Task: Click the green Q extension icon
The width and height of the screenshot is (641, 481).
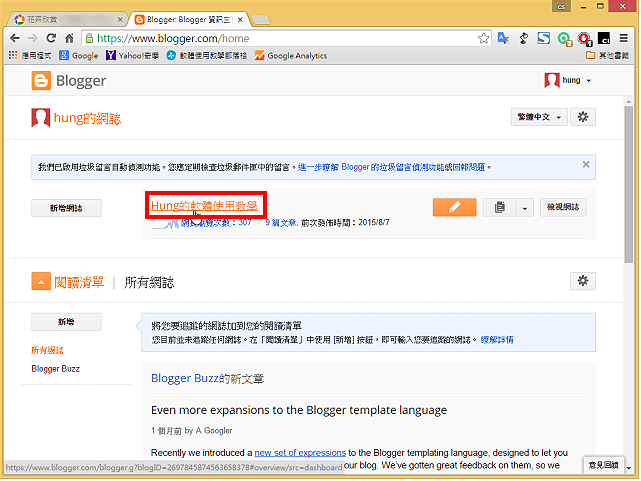Action: (564, 39)
